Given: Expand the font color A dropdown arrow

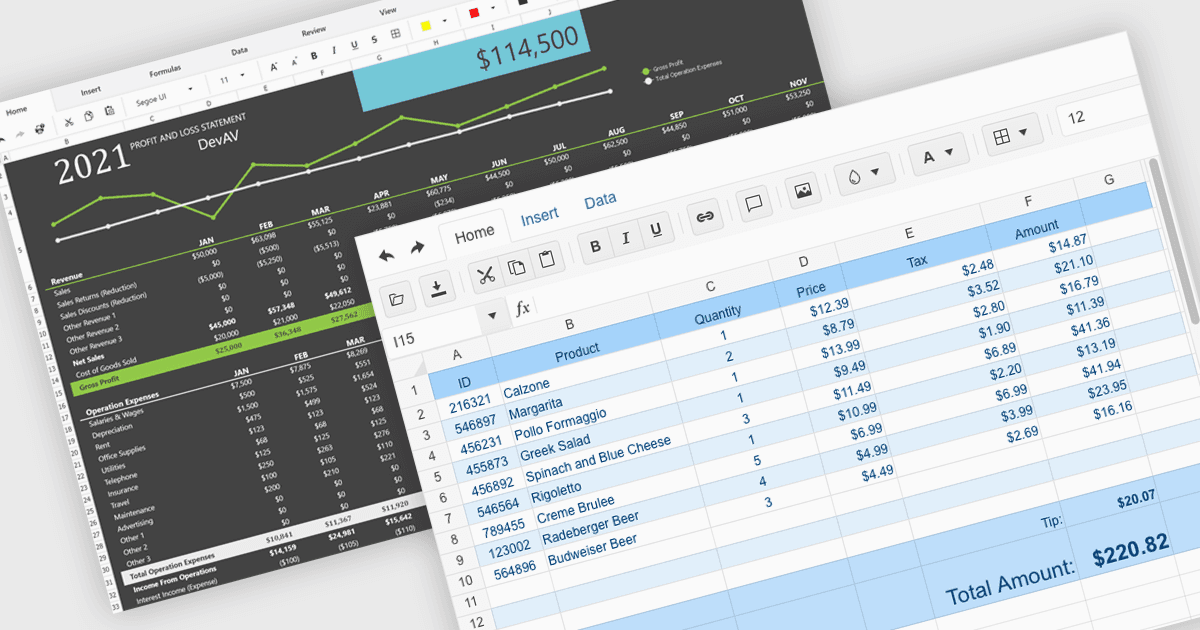Looking at the screenshot, I should [951, 150].
